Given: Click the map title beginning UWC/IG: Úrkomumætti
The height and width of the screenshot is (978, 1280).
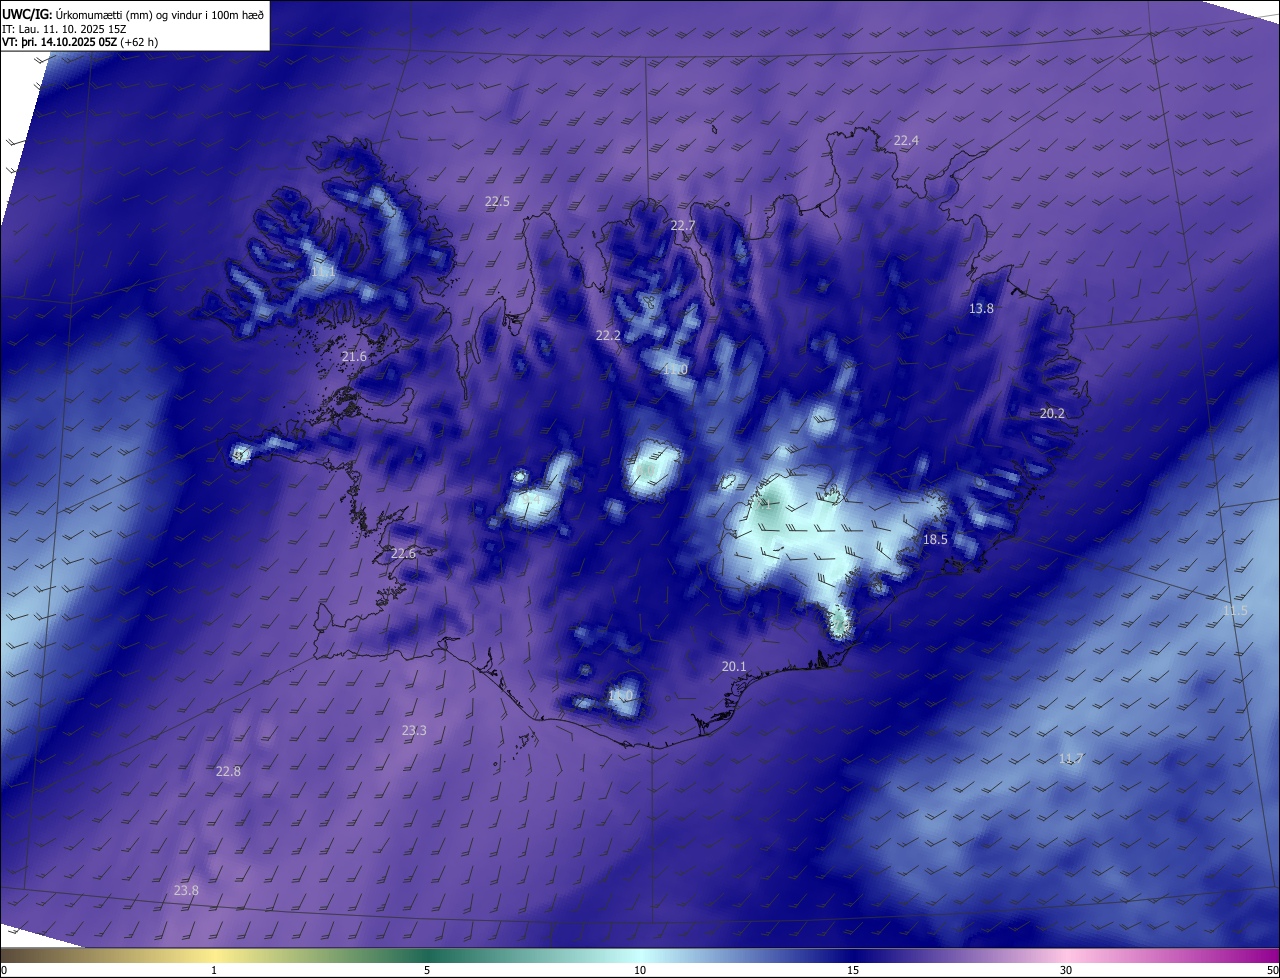Looking at the screenshot, I should coord(133,13).
